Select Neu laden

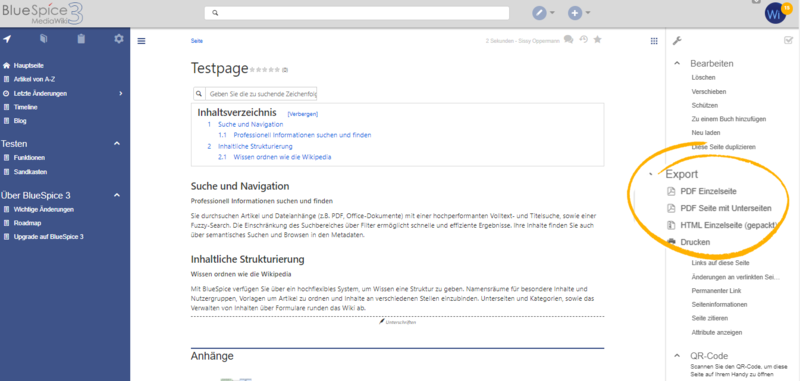(x=706, y=133)
